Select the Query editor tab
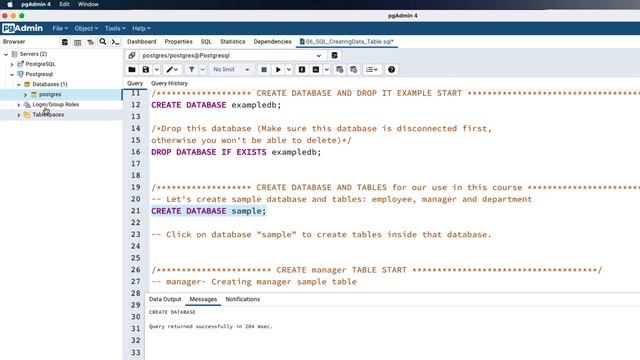Viewport: 640px width, 360px height. pyautogui.click(x=135, y=83)
